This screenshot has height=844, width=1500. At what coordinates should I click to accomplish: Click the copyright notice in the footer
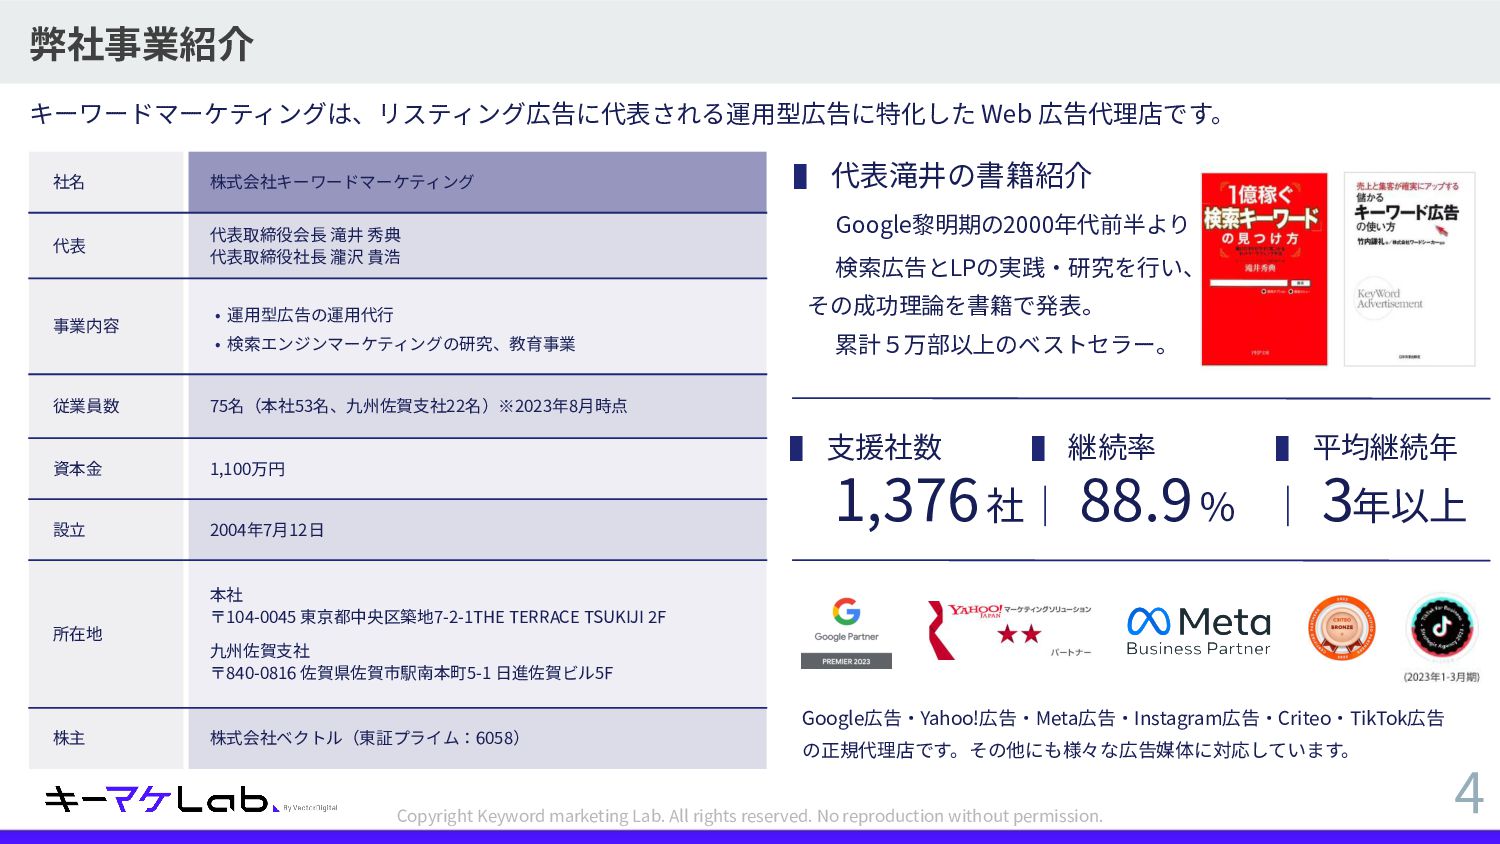[x=750, y=816]
